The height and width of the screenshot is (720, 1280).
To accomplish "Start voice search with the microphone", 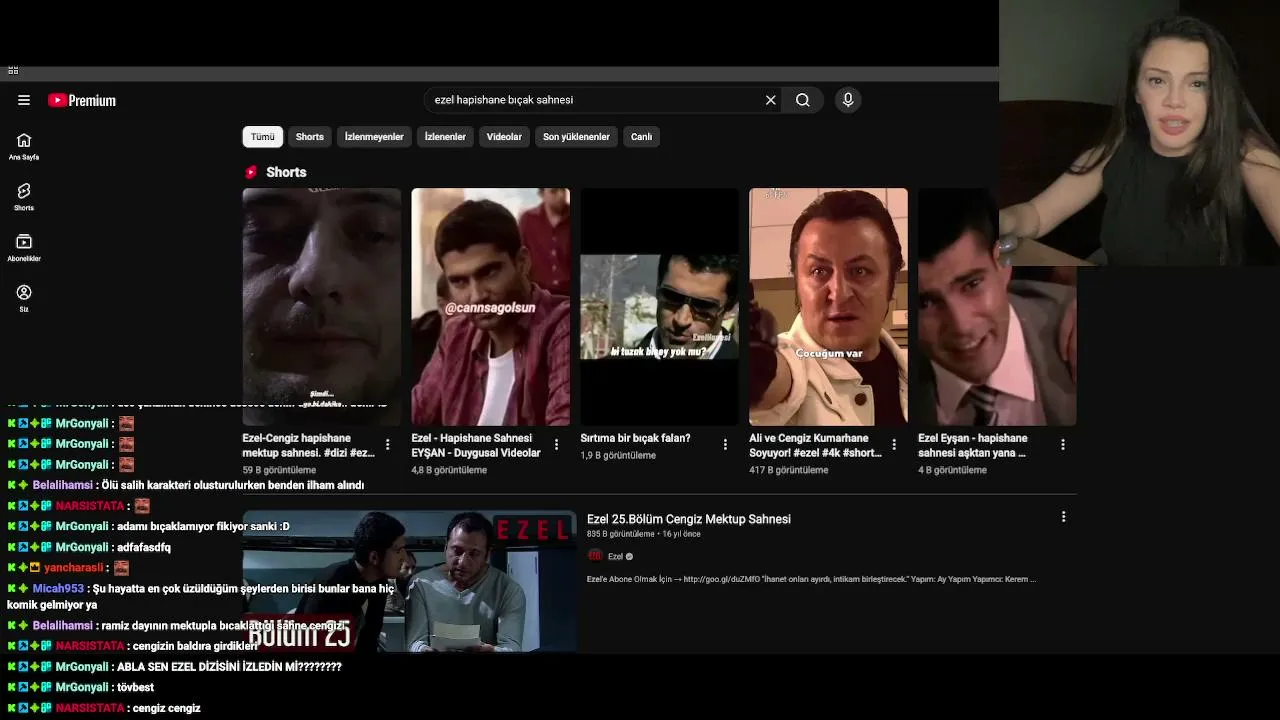I will 848,100.
